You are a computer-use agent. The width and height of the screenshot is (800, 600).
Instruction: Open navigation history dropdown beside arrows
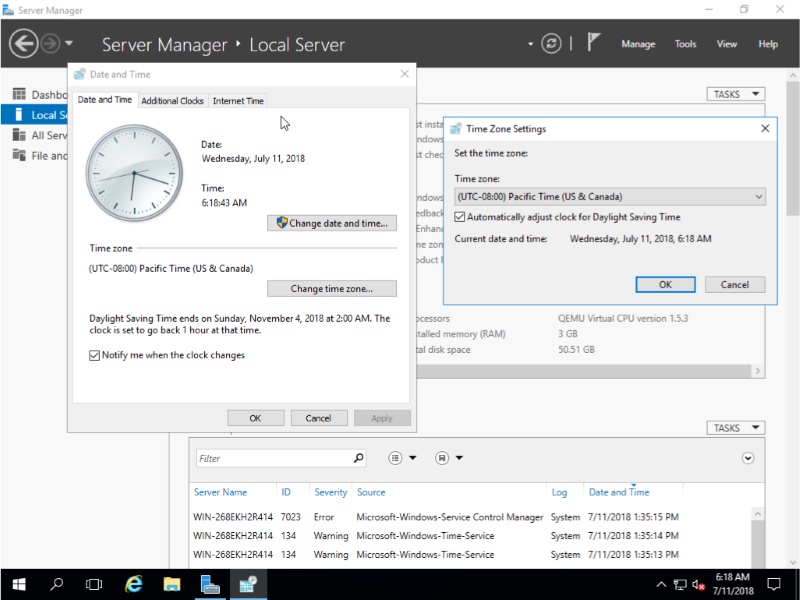point(69,43)
